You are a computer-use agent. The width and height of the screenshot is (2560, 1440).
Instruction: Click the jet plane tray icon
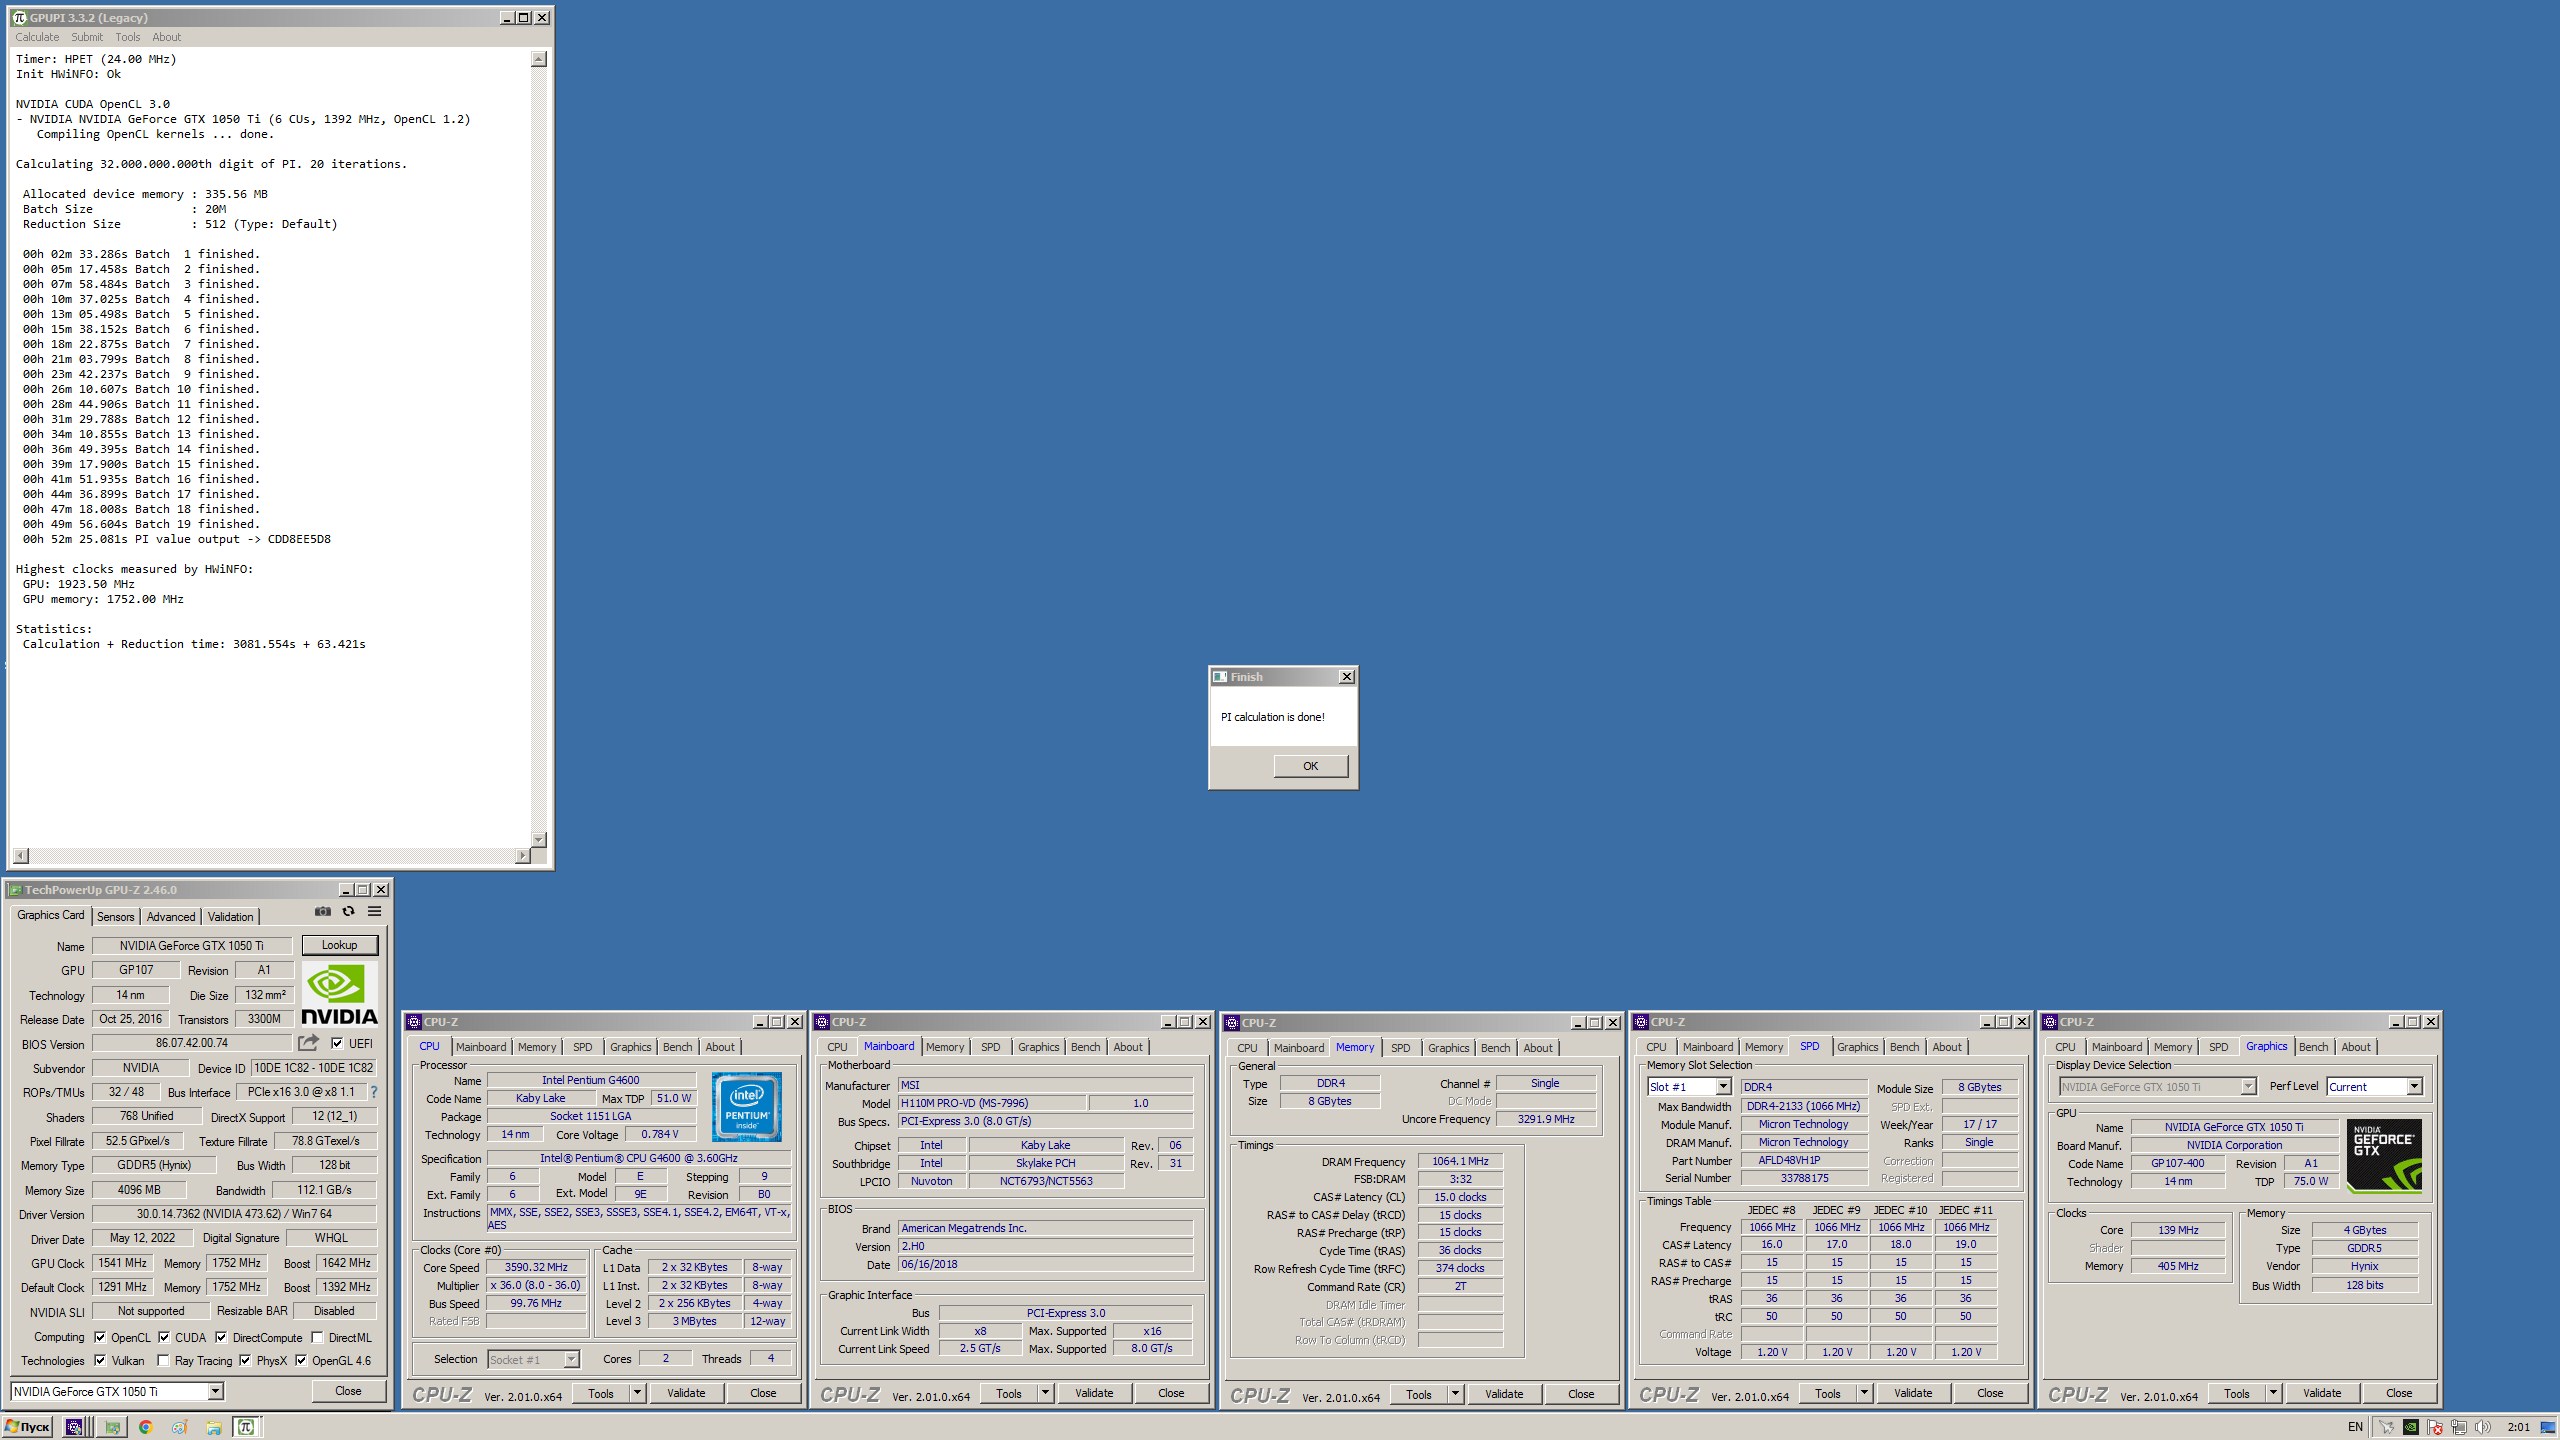coord(2386,1427)
